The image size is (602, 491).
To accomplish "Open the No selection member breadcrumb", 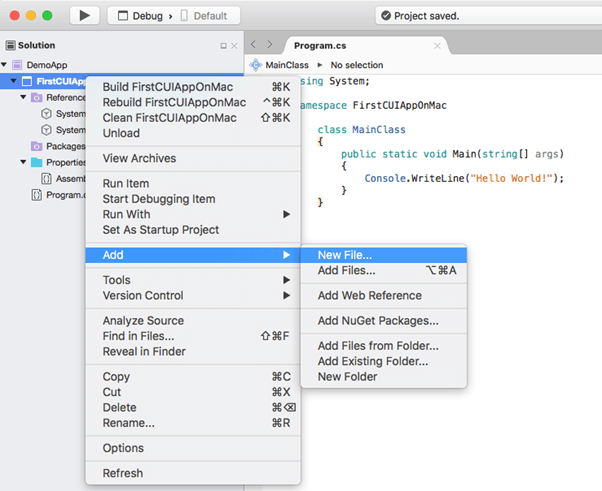I will 357,65.
